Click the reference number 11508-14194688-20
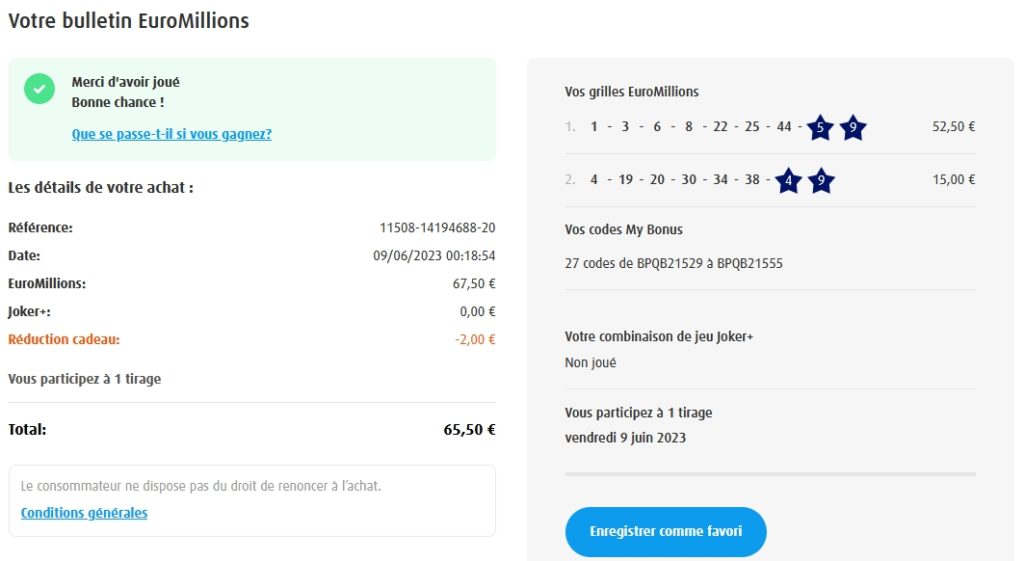 point(437,228)
